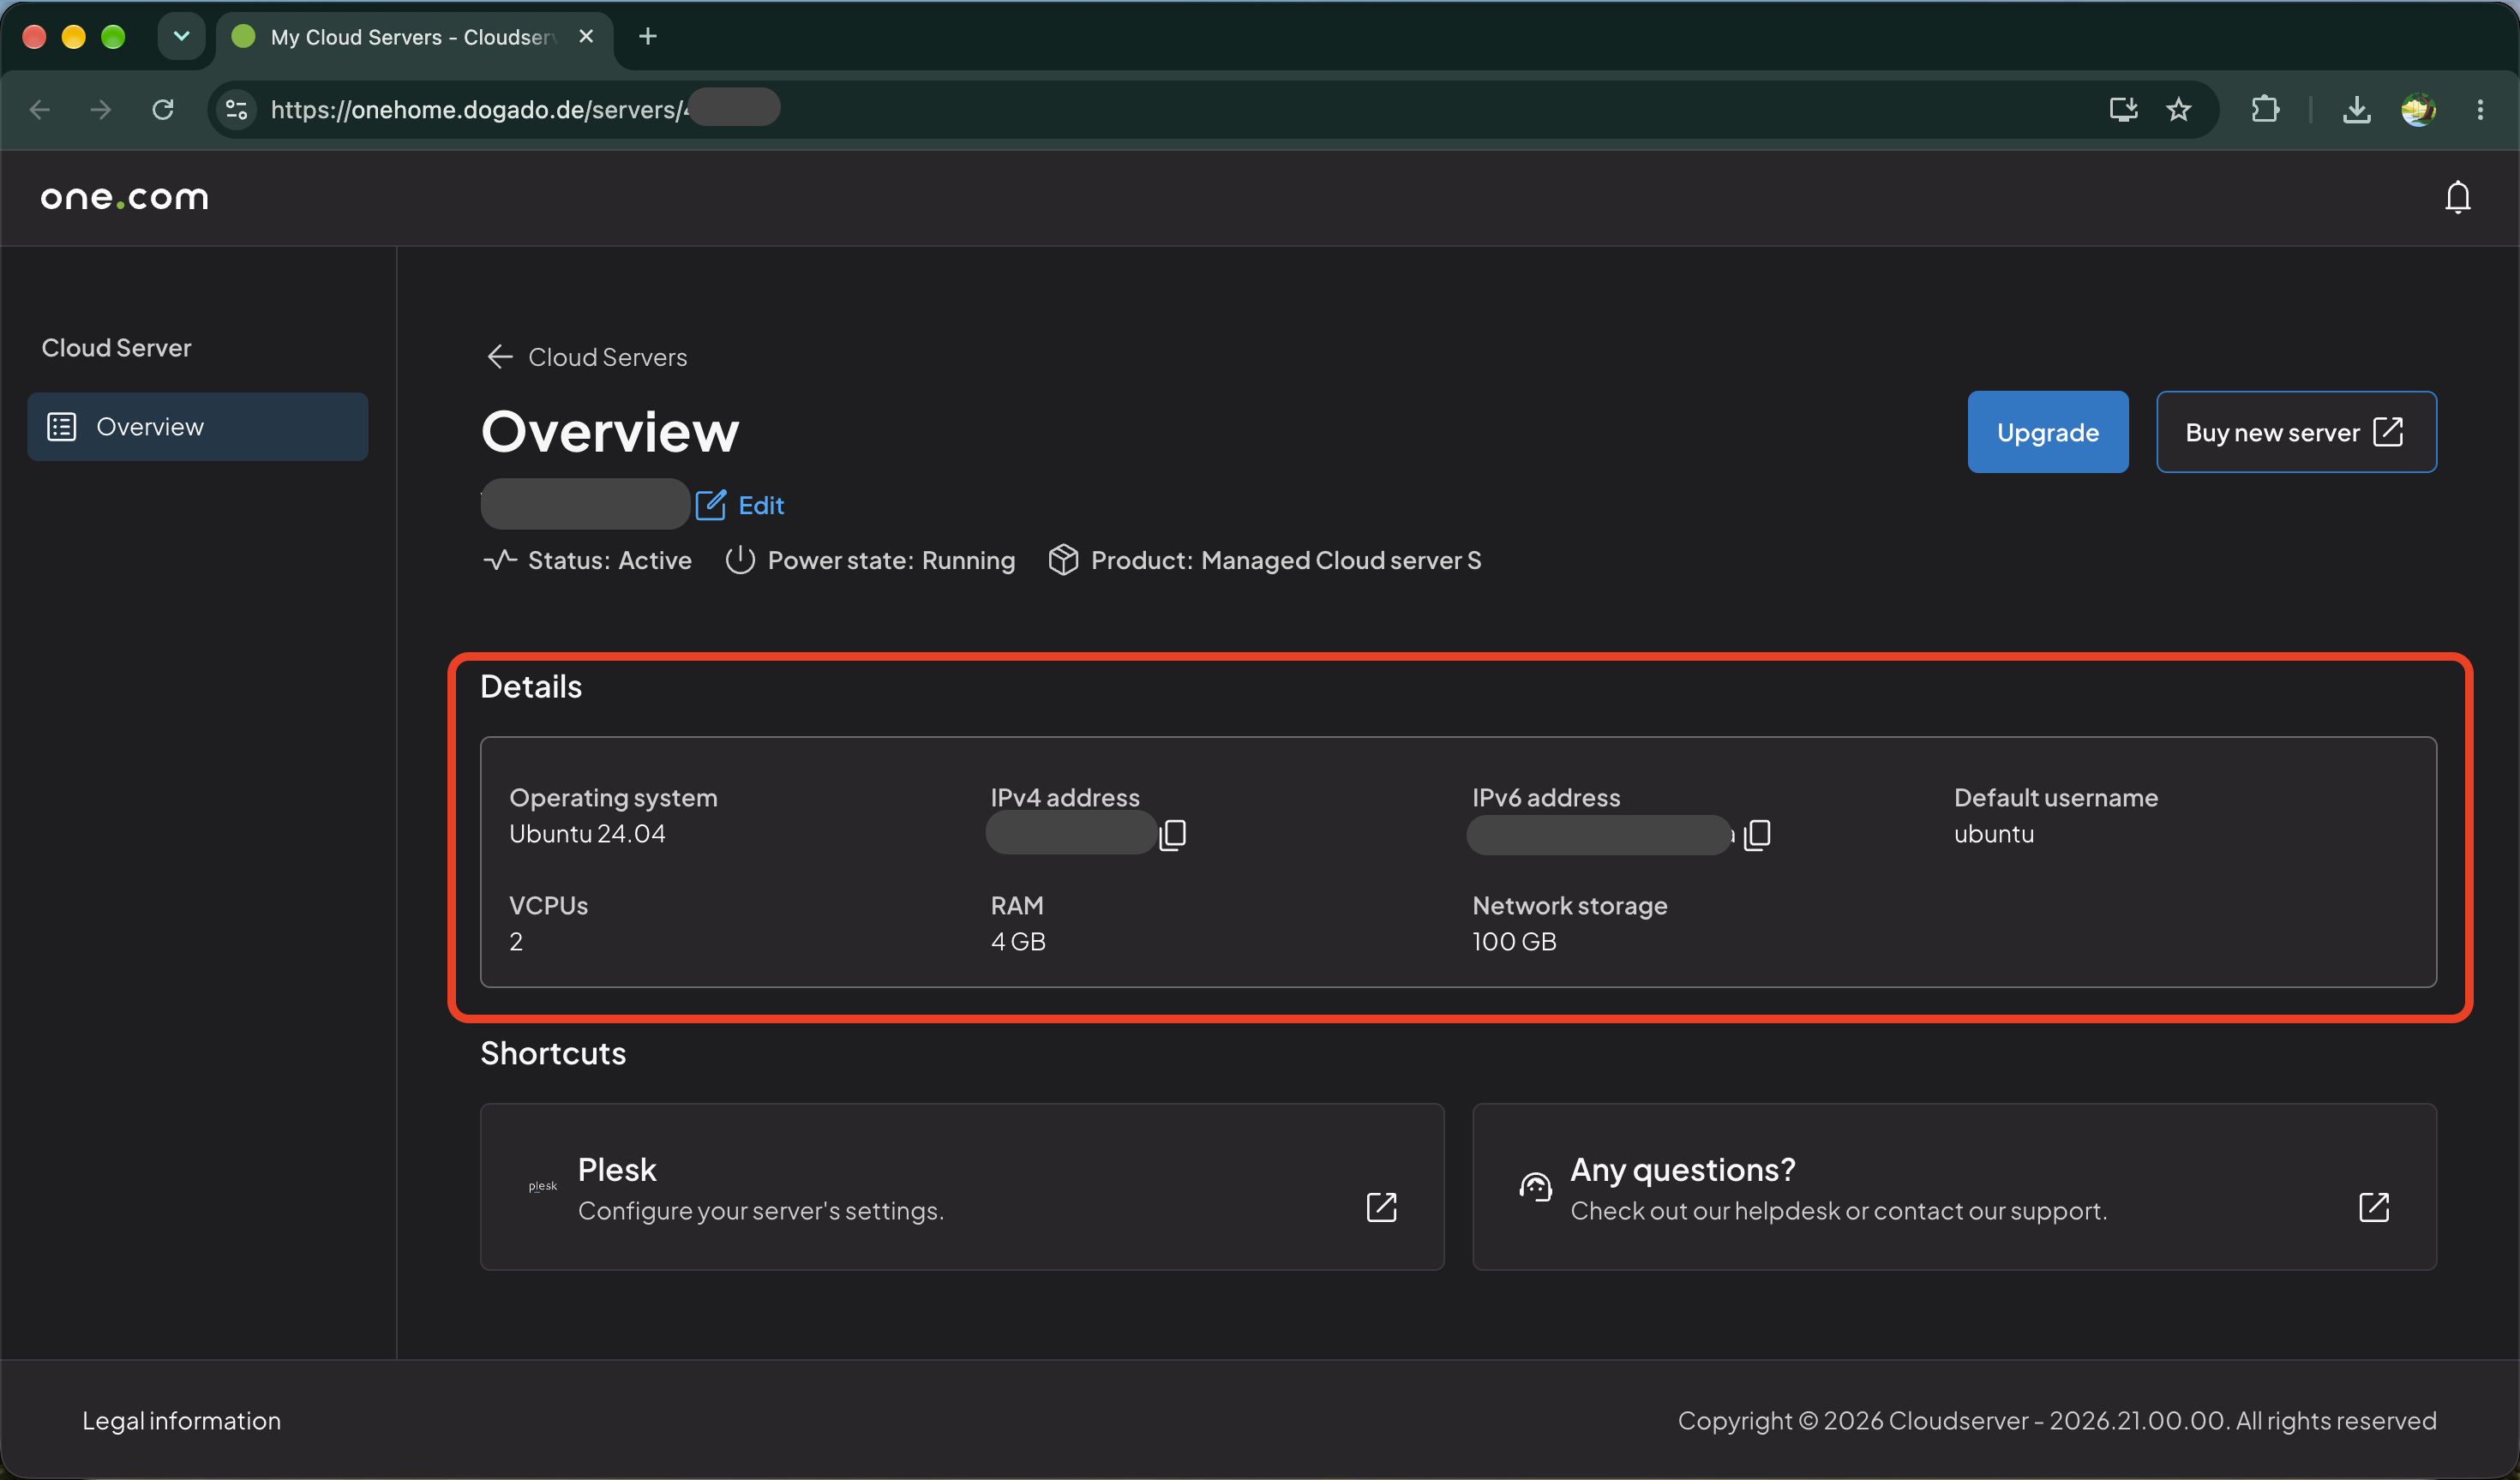Open browser downloads
2520x1480 pixels.
(x=2356, y=109)
